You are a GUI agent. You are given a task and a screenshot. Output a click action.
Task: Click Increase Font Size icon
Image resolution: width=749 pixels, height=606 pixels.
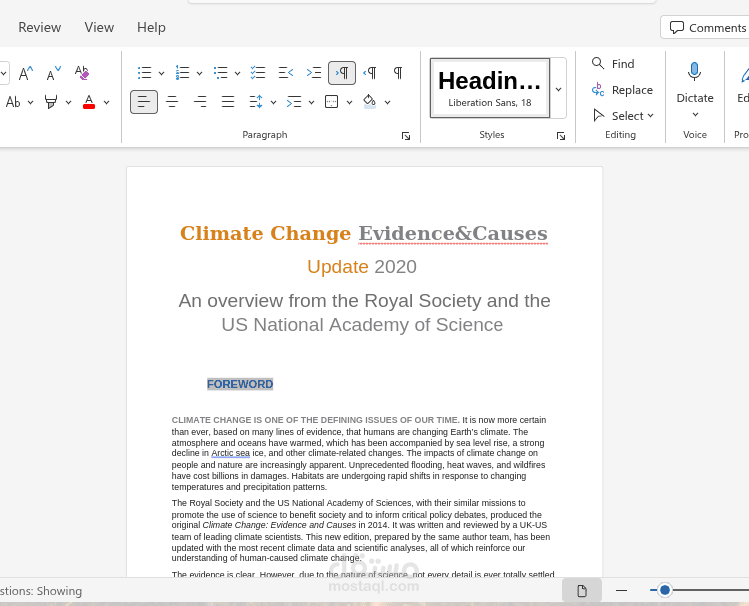(26, 73)
